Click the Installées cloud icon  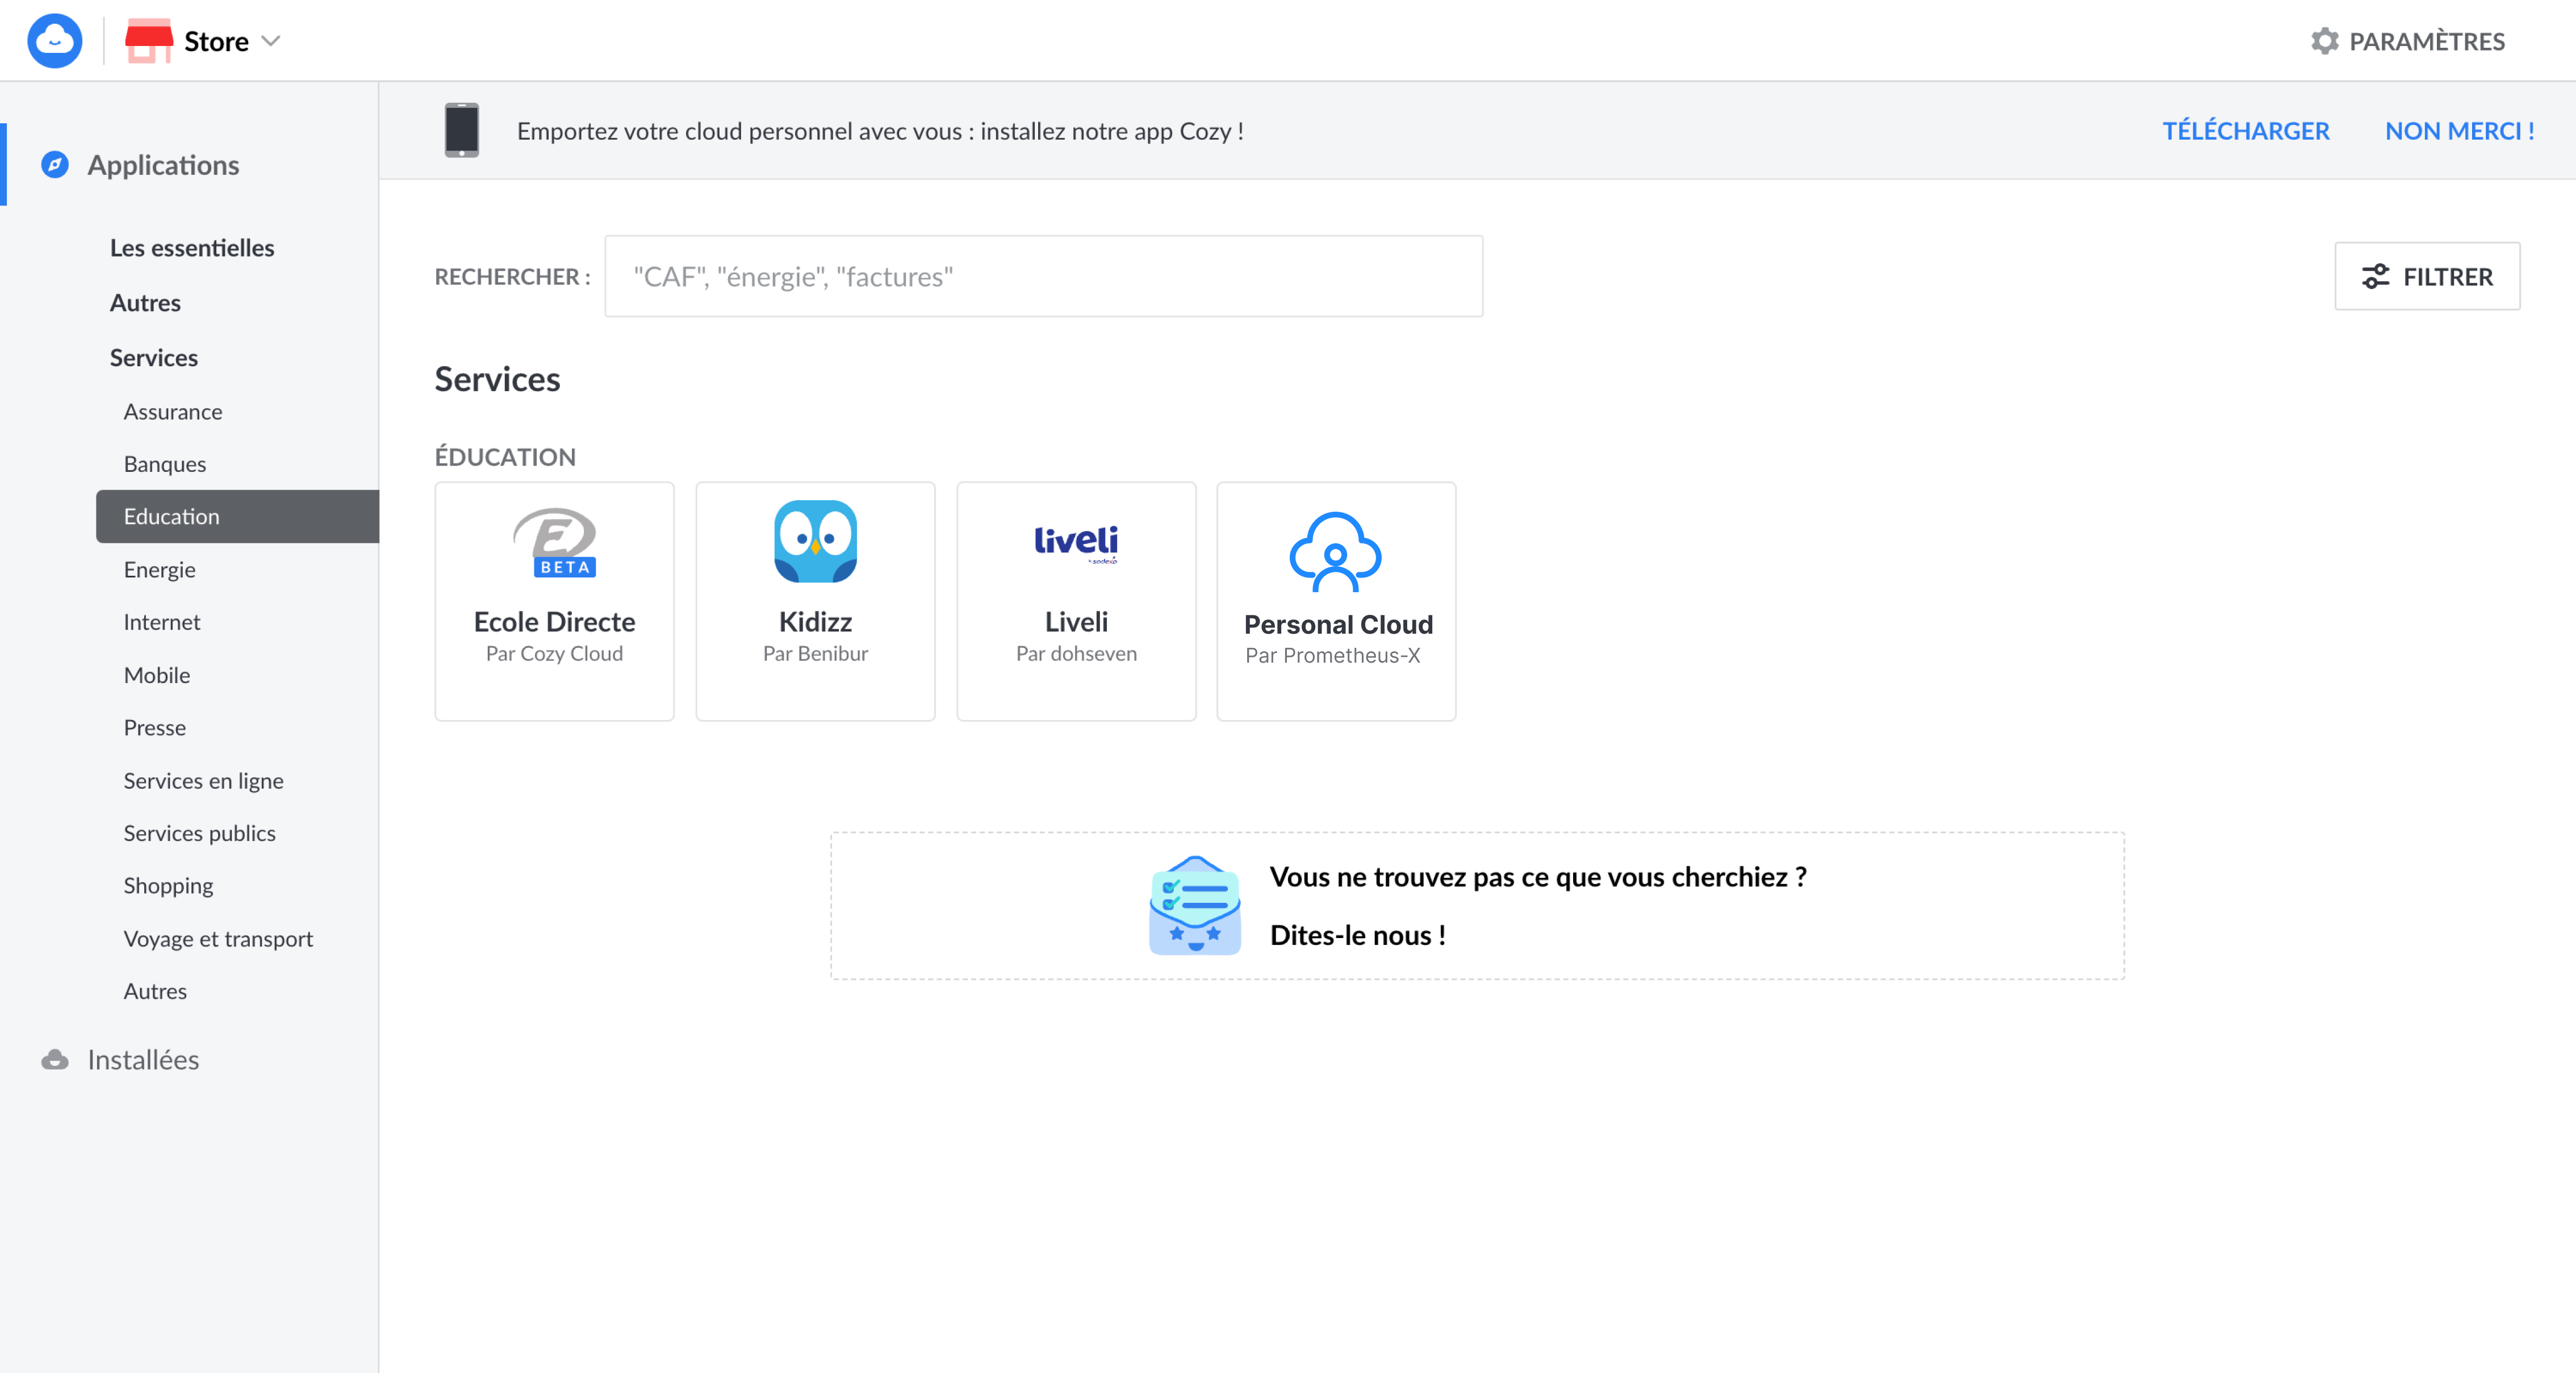(55, 1059)
